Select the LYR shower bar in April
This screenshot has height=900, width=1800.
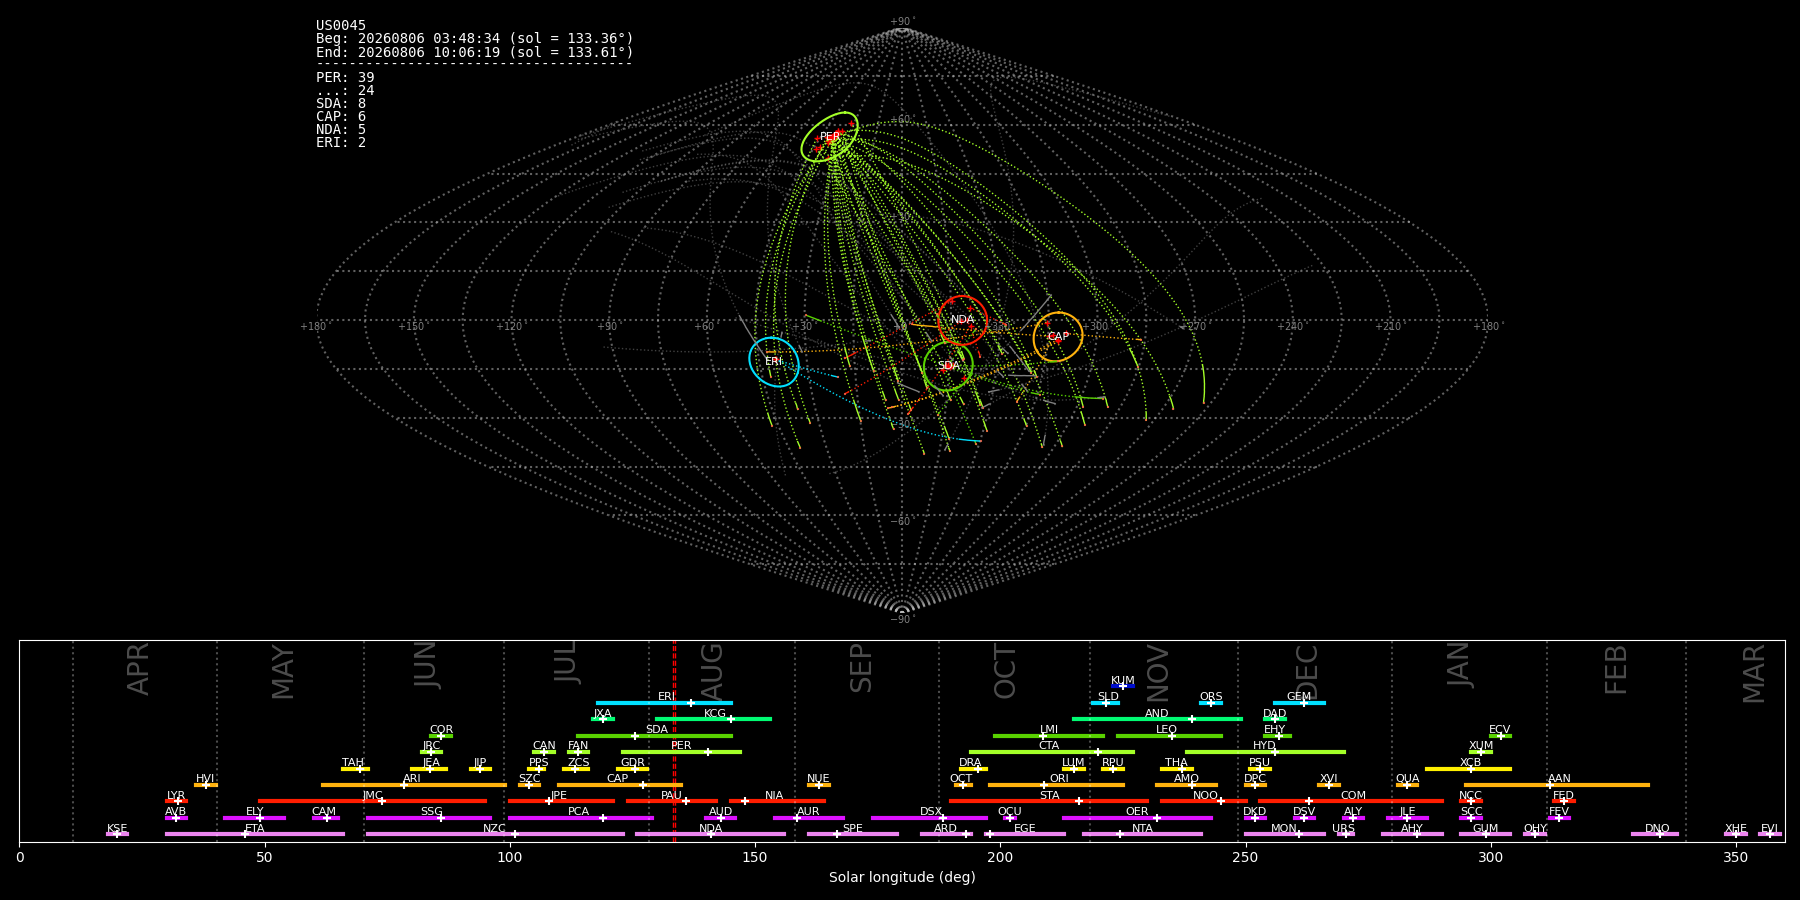click(x=176, y=801)
